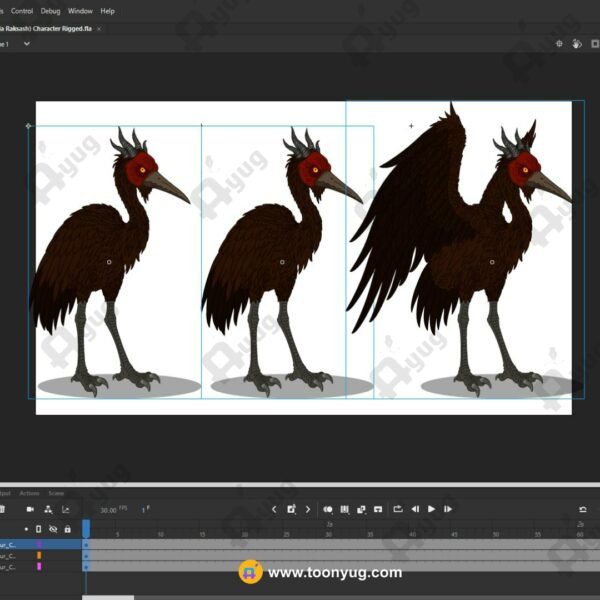The height and width of the screenshot is (600, 600).
Task: Click the edit multiple frames icon
Action: click(x=344, y=509)
